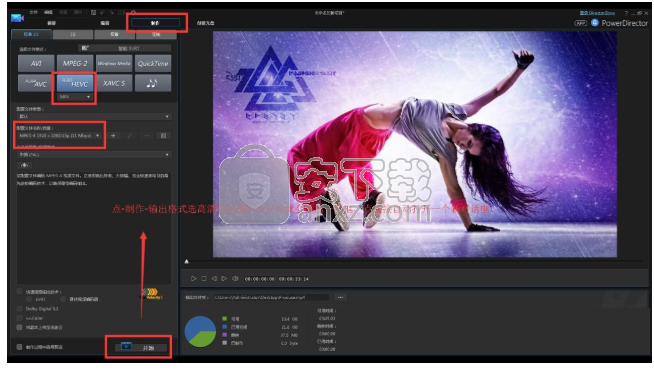Select the AVI output format
The width and height of the screenshot is (654, 372).
pyautogui.click(x=36, y=63)
